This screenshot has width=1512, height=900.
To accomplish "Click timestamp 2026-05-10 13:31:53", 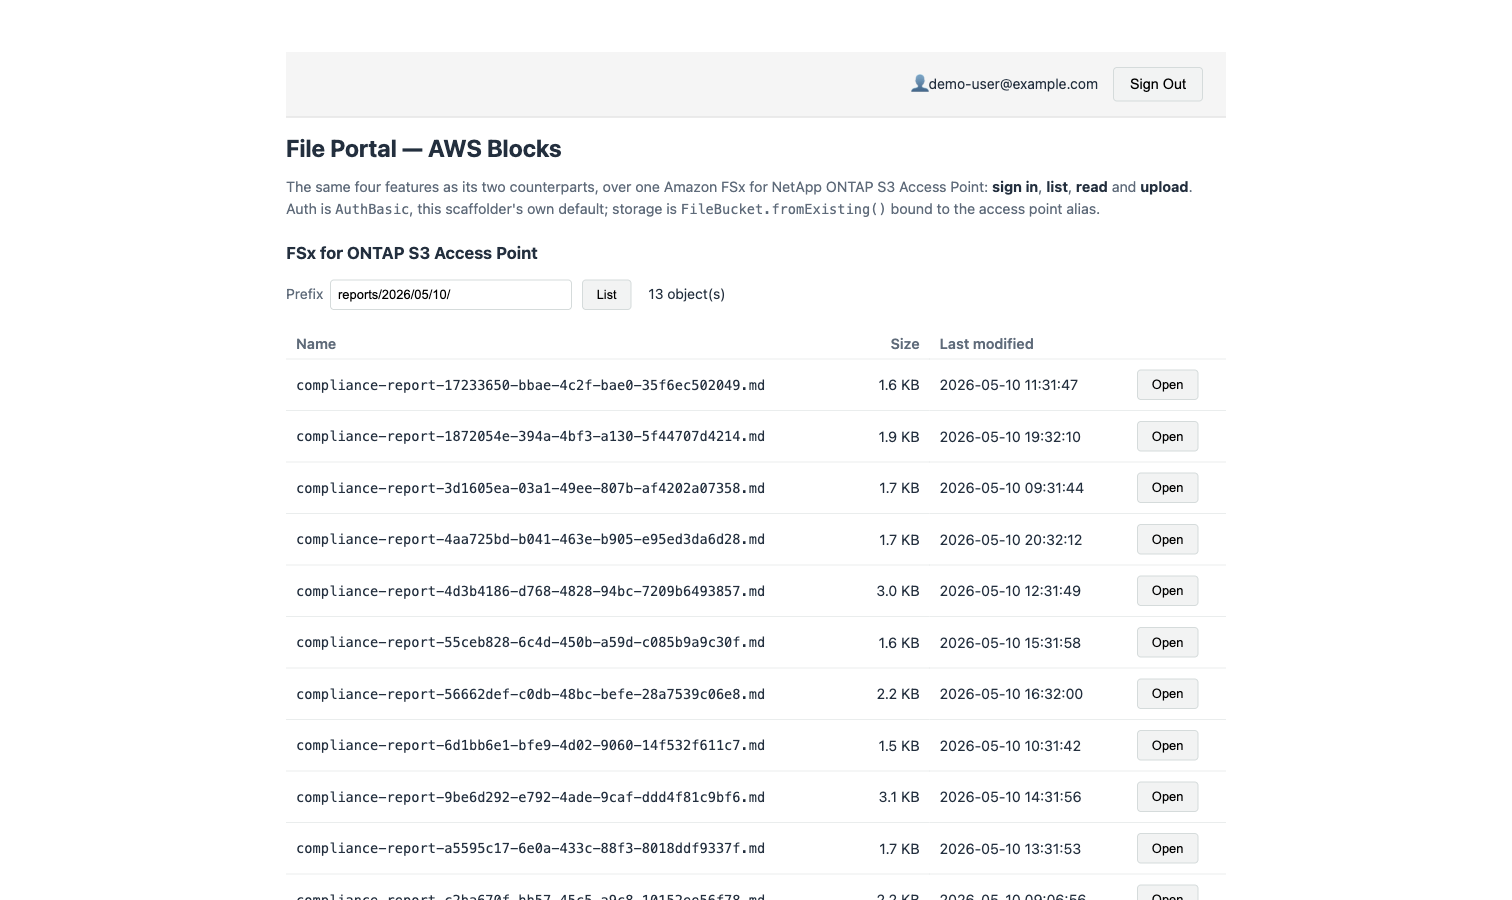I will (x=1010, y=848).
